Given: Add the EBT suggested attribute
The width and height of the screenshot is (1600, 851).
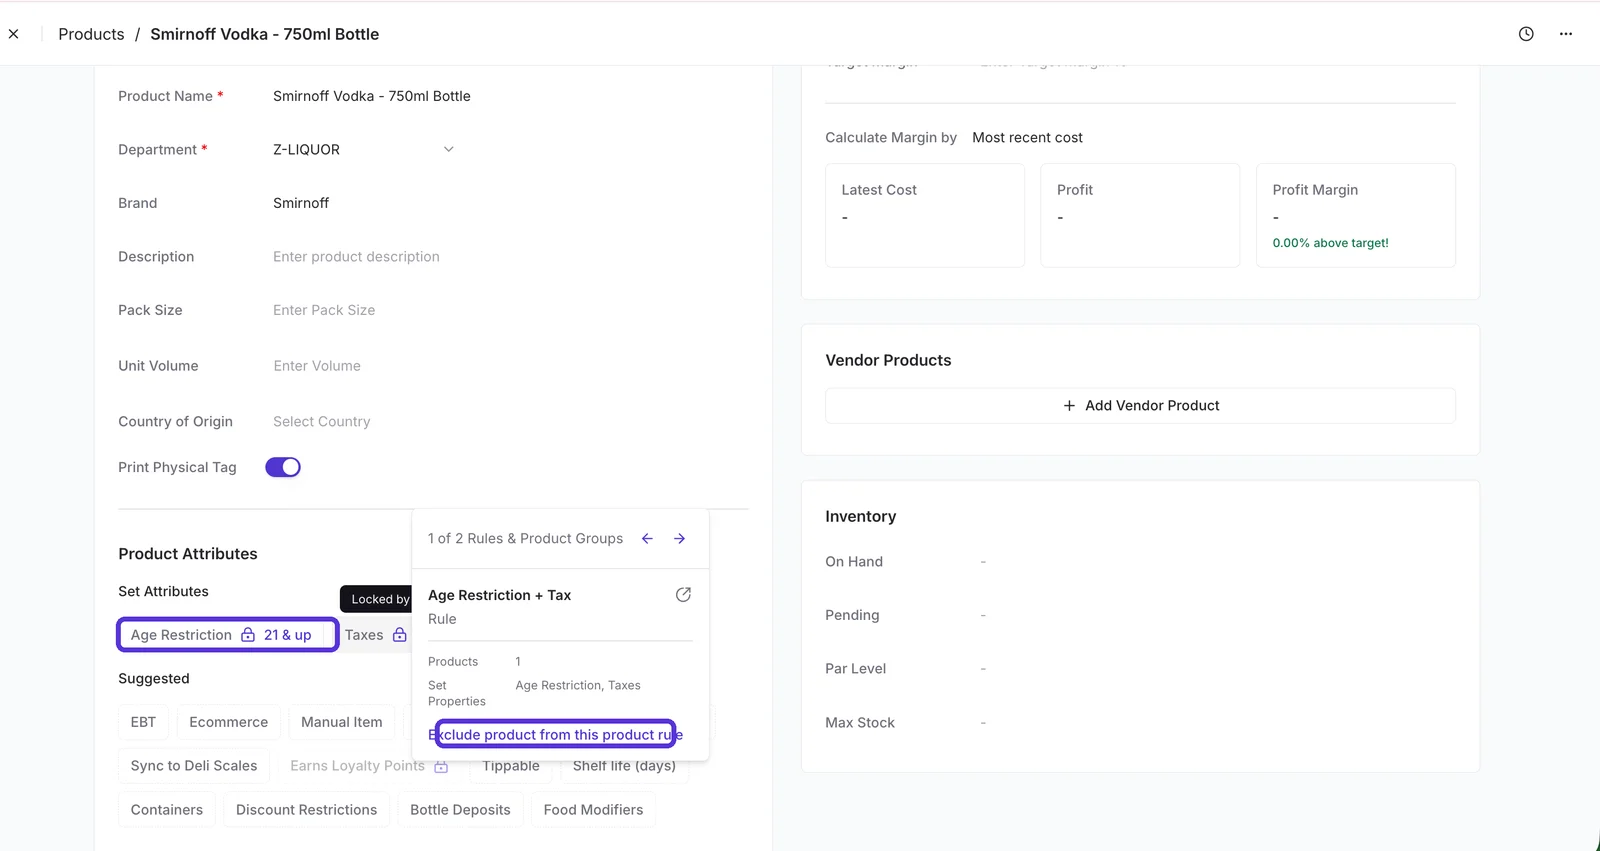Looking at the screenshot, I should 143,722.
